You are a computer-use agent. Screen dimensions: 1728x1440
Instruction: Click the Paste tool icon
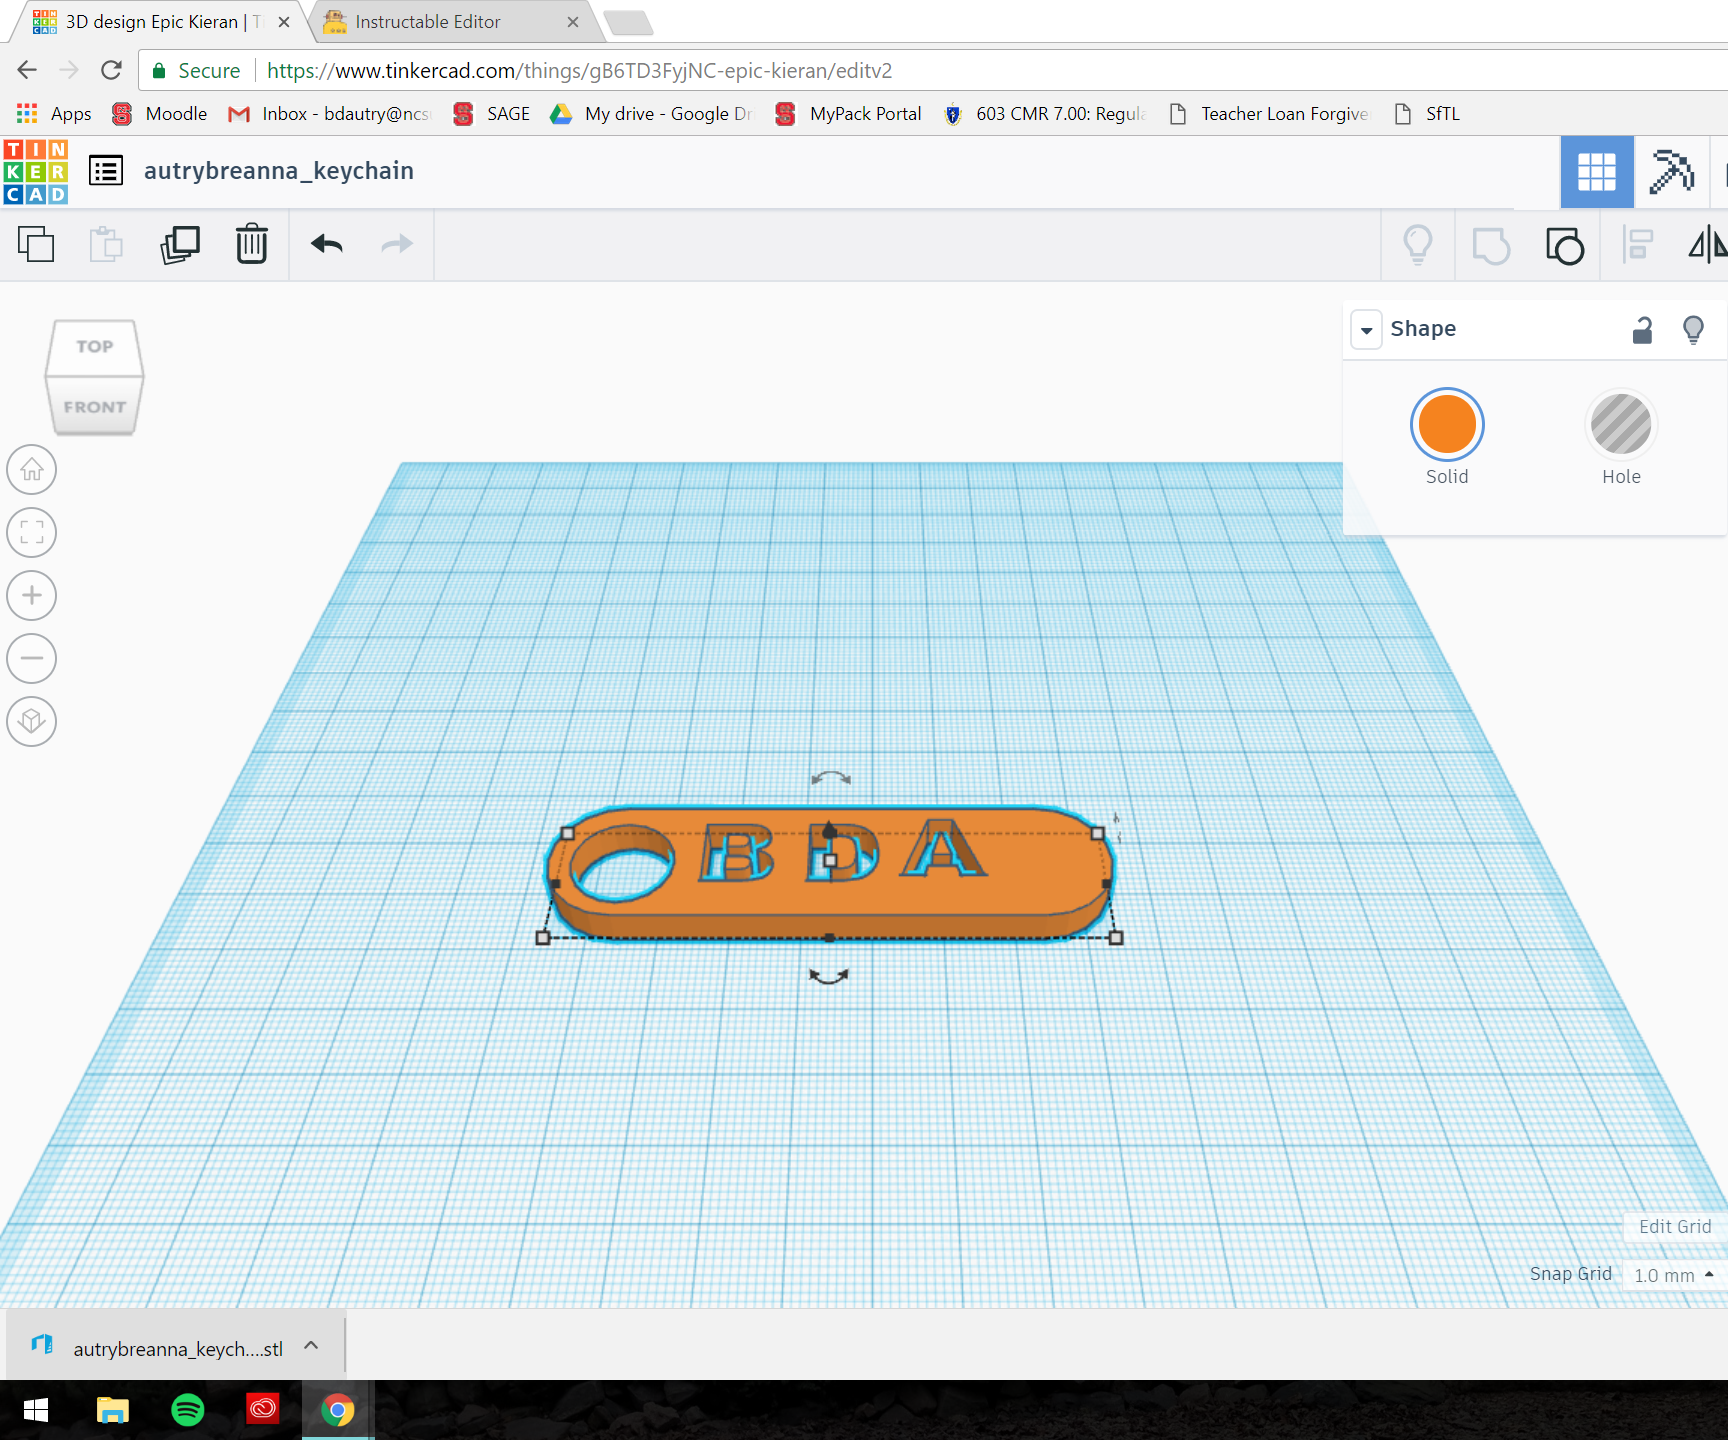[106, 244]
